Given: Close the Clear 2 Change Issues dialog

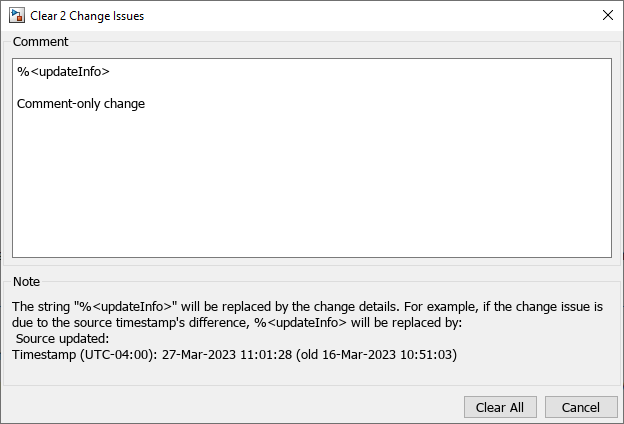Looking at the screenshot, I should click(x=607, y=15).
